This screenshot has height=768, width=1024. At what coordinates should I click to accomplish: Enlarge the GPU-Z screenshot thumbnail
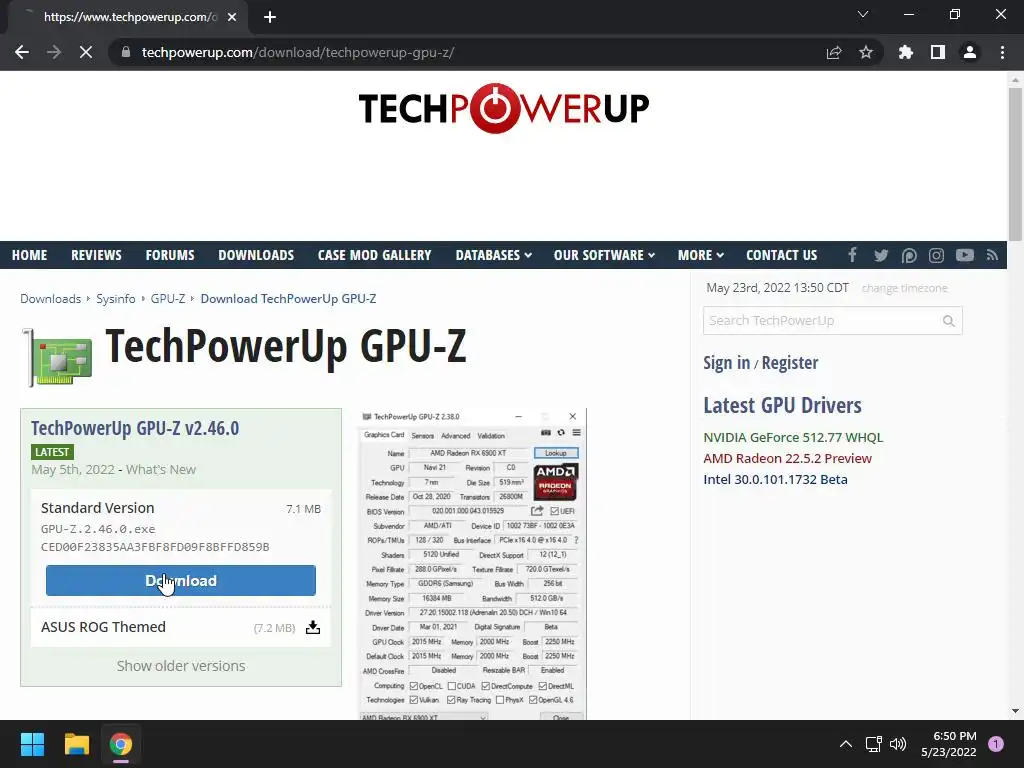(472, 565)
